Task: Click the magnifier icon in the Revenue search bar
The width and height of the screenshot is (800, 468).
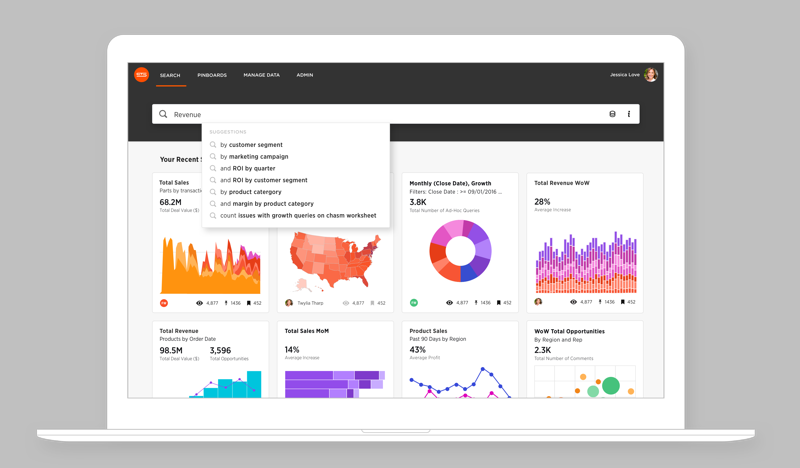Action: point(163,114)
